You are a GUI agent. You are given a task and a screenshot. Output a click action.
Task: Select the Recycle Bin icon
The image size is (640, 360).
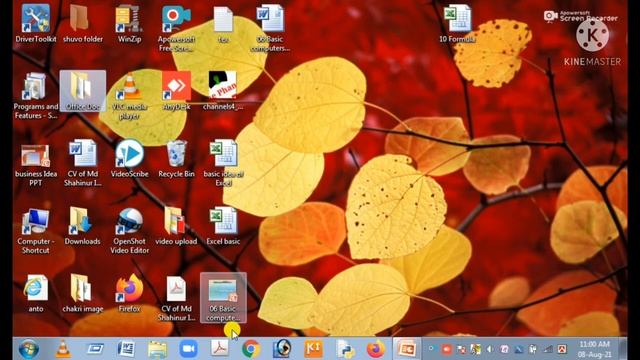[176, 158]
